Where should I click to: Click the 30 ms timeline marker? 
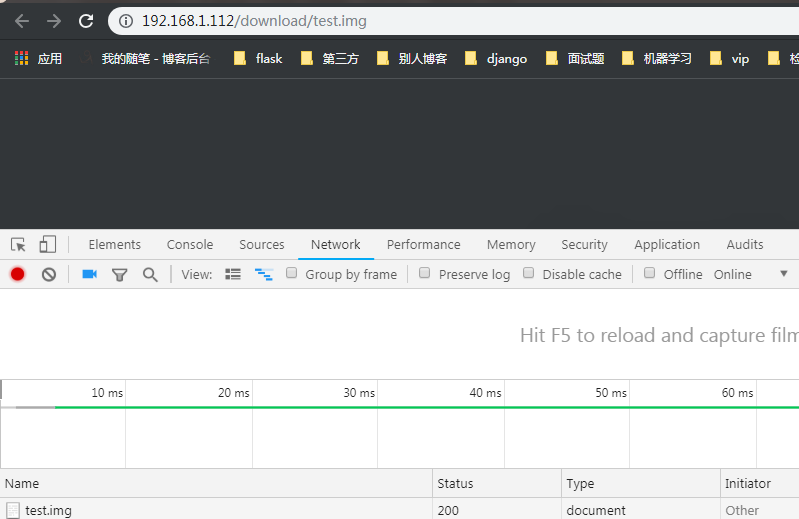tap(359, 393)
